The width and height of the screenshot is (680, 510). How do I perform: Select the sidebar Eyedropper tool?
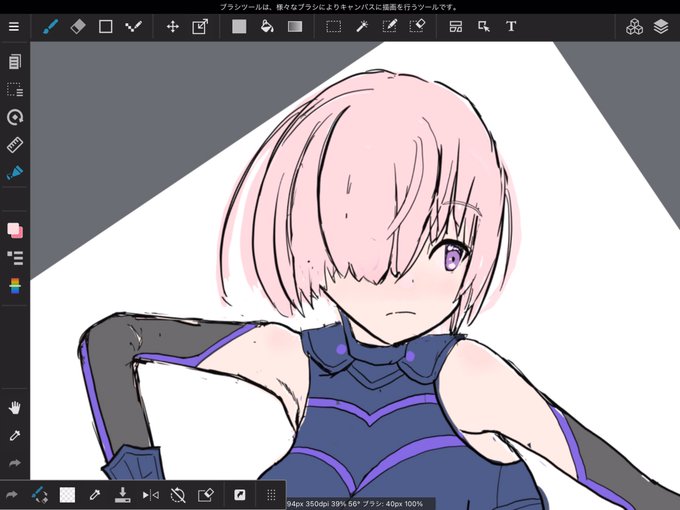[x=15, y=435]
